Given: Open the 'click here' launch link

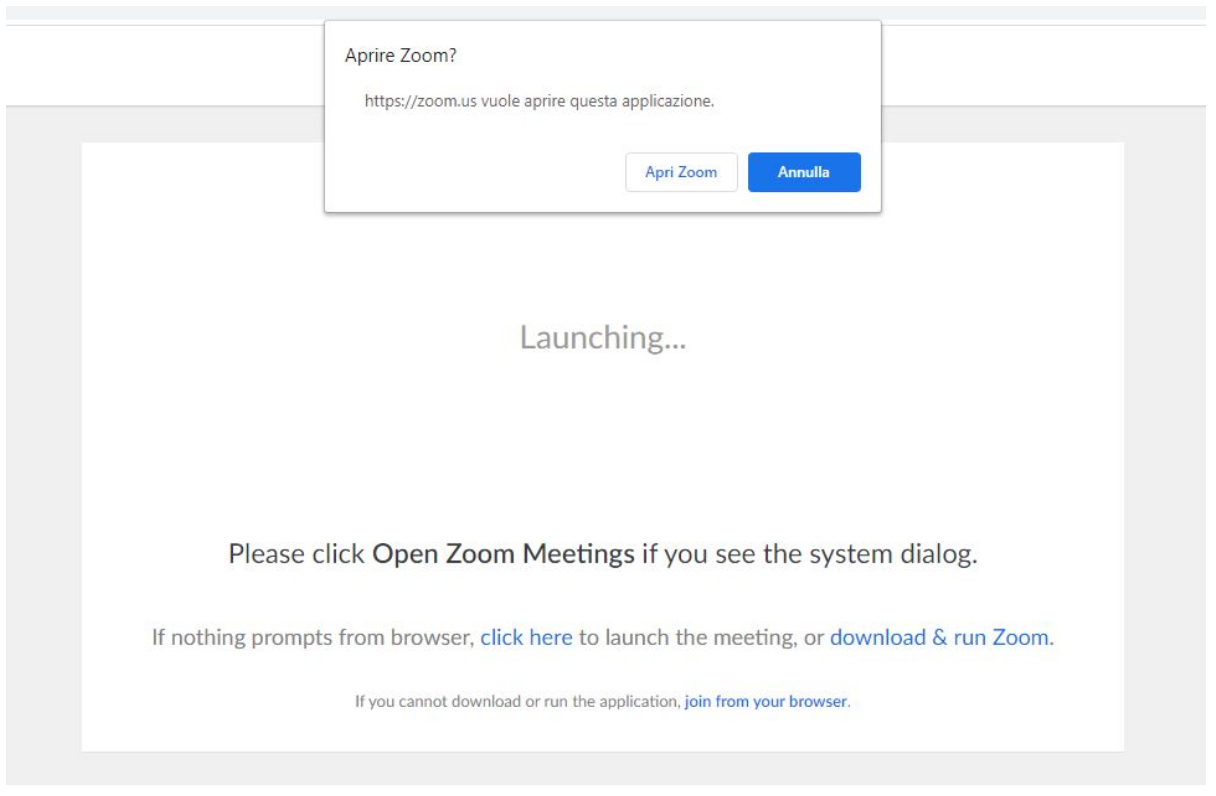Looking at the screenshot, I should click(526, 637).
